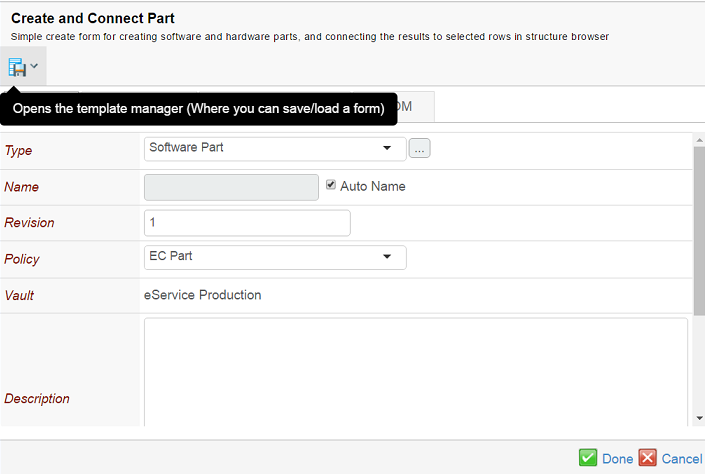Viewport: 705px width, 474px height.
Task: Open the Type dropdown showing Software Part
Action: [x=274, y=149]
